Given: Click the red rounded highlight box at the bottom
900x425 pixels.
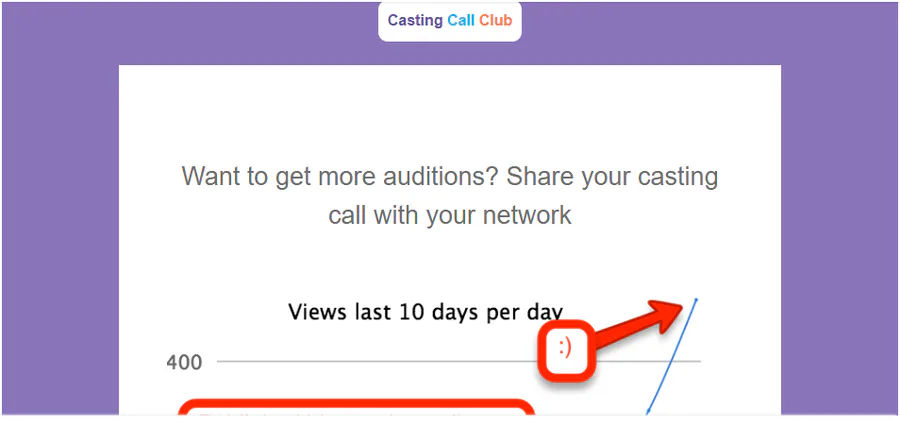Looking at the screenshot, I should [x=356, y=408].
